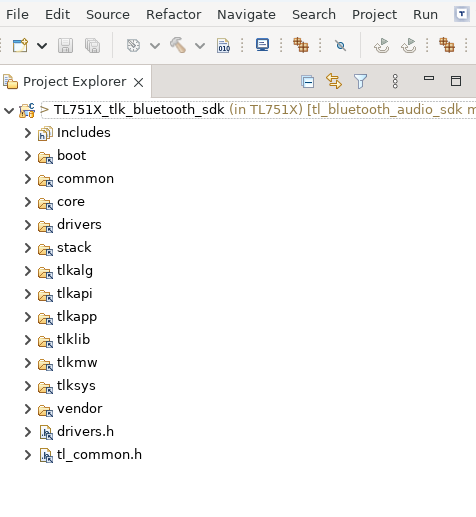This screenshot has height=517, width=476.
Task: Expand the drivers folder
Action: 28,225
